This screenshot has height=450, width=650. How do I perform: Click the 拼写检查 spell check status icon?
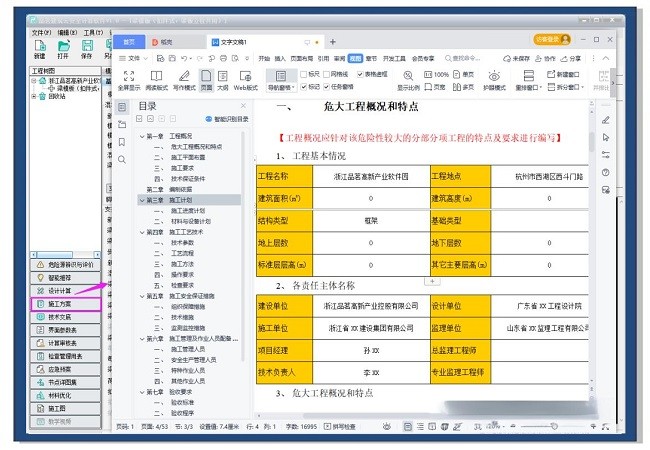(x=327, y=426)
